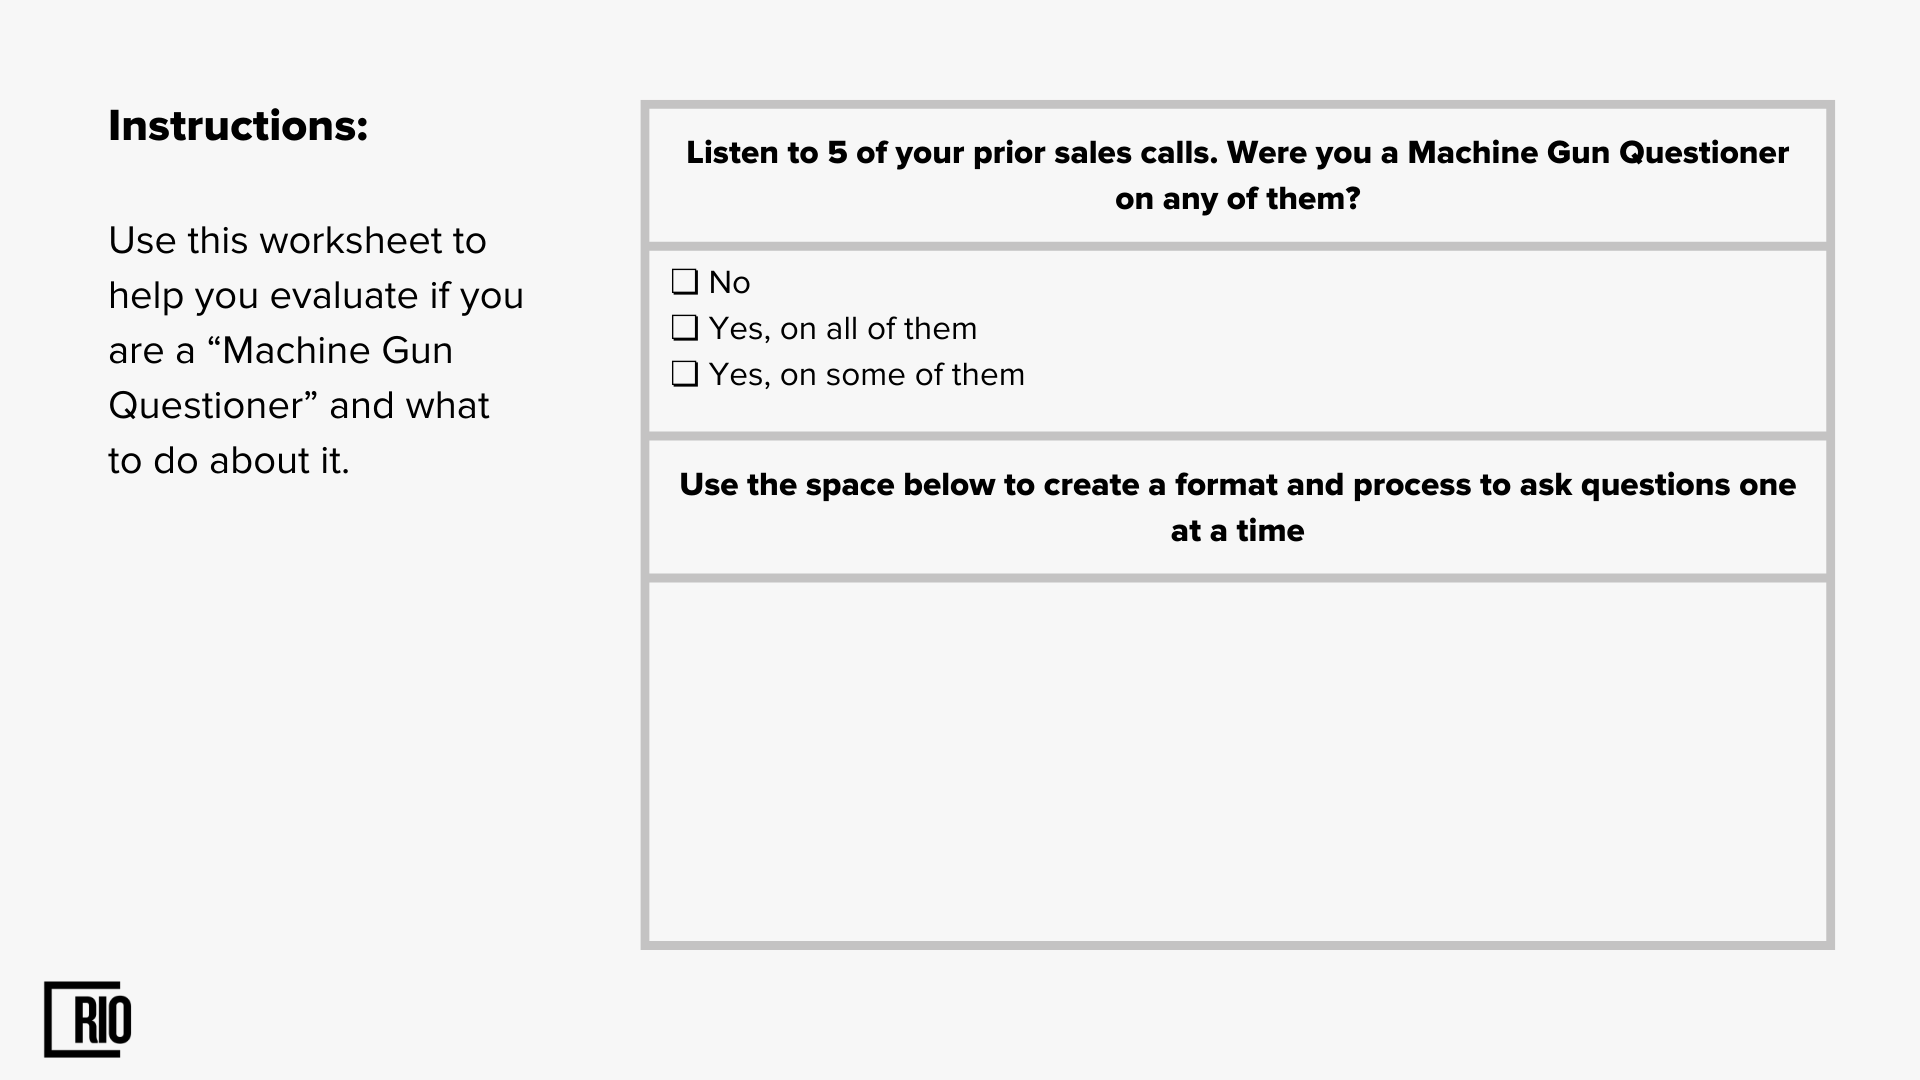The width and height of the screenshot is (1920, 1080).
Task: Click the "Use this worksheet to" line
Action: click(x=297, y=241)
